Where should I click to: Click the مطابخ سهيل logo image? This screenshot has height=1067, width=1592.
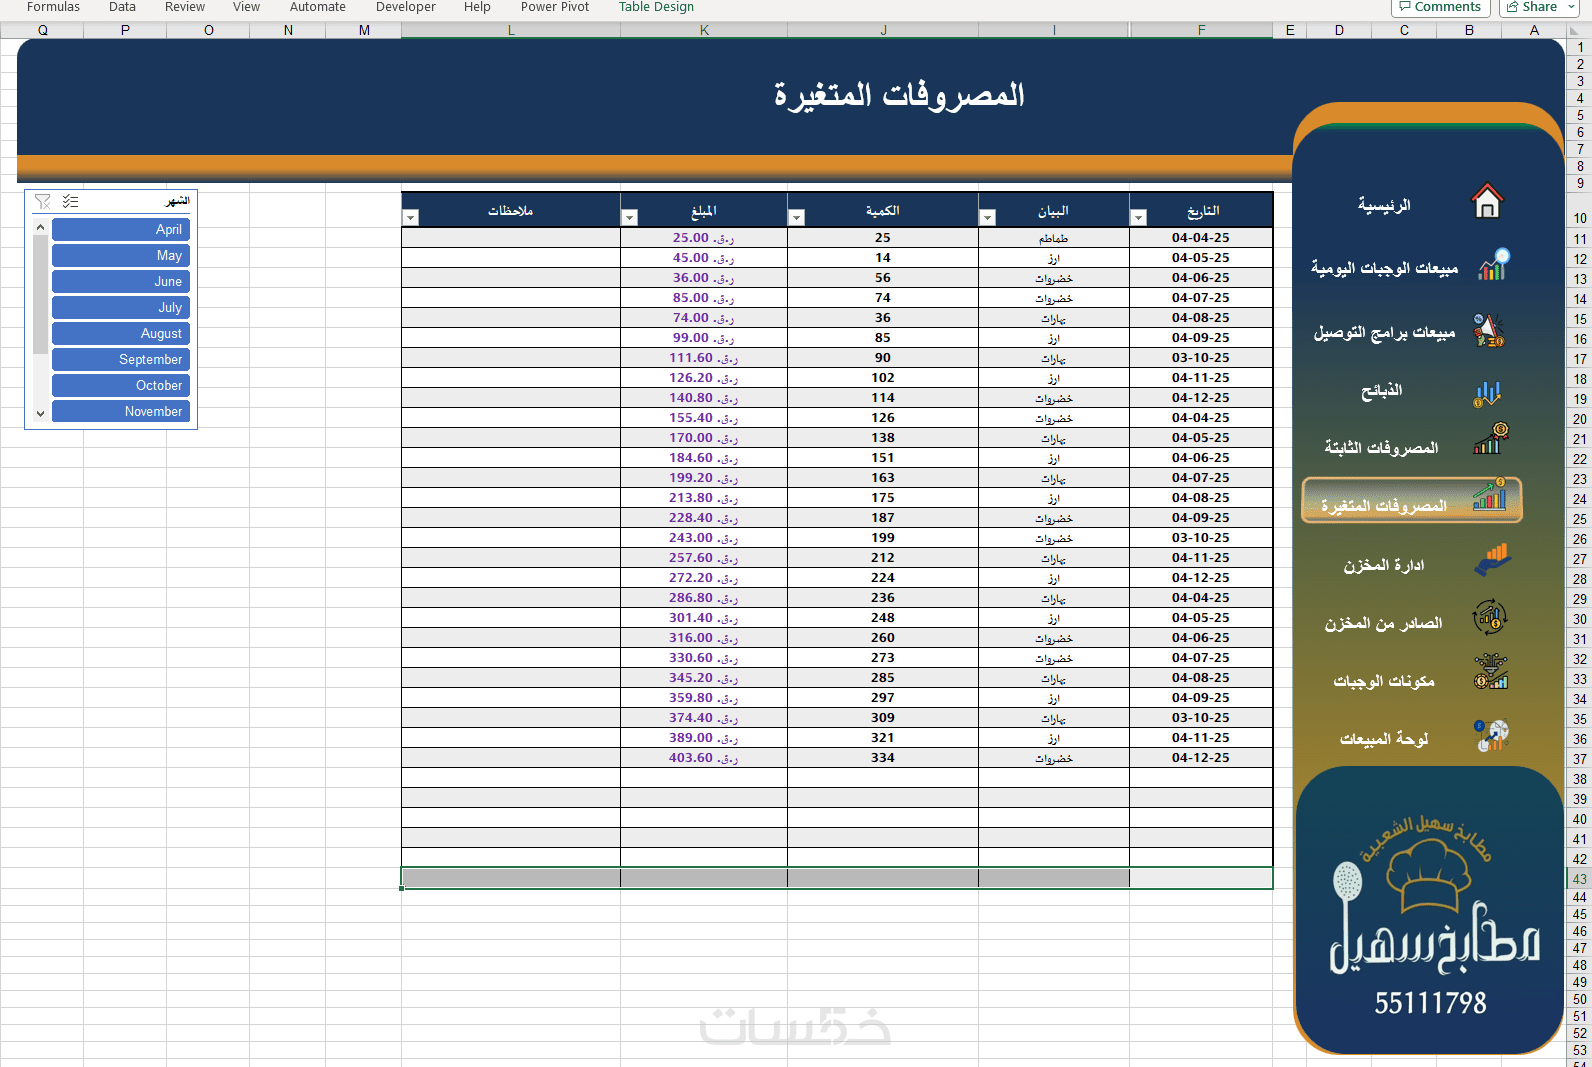point(1430,910)
